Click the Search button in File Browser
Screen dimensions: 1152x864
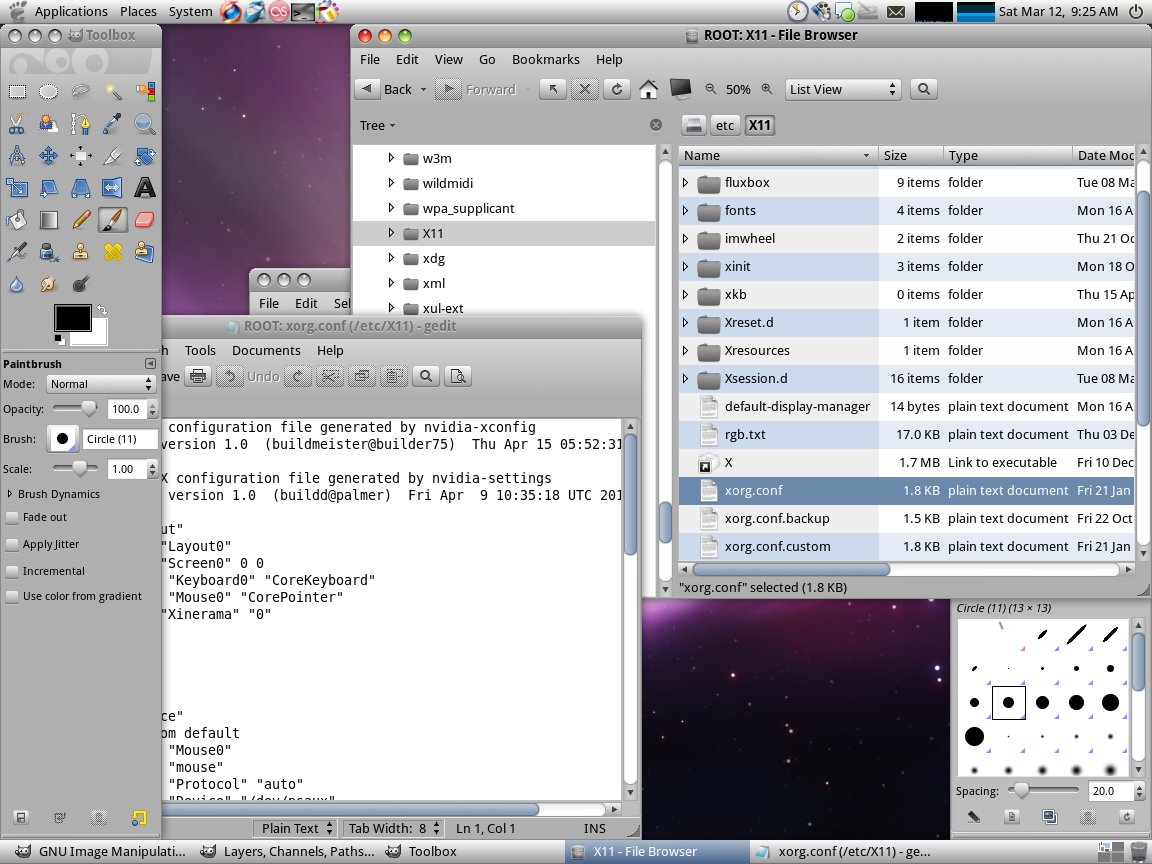(924, 90)
